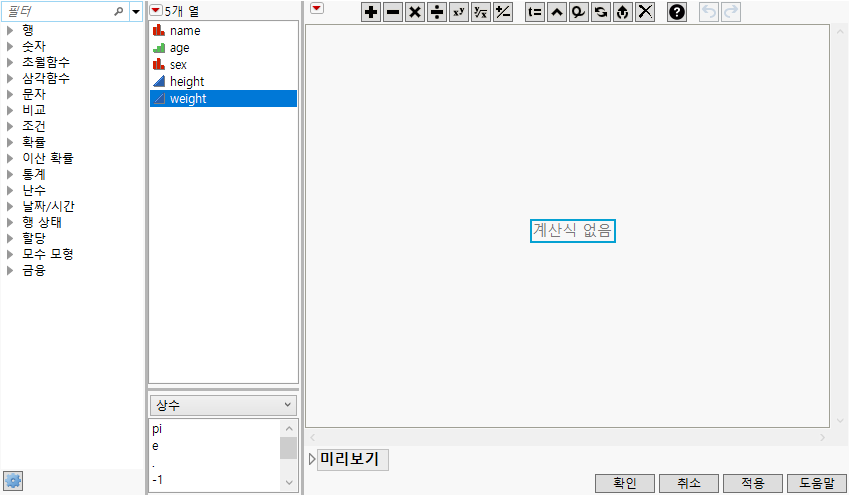Open the red triangle menu for 5개 열
The height and width of the screenshot is (495, 849).
pos(156,10)
